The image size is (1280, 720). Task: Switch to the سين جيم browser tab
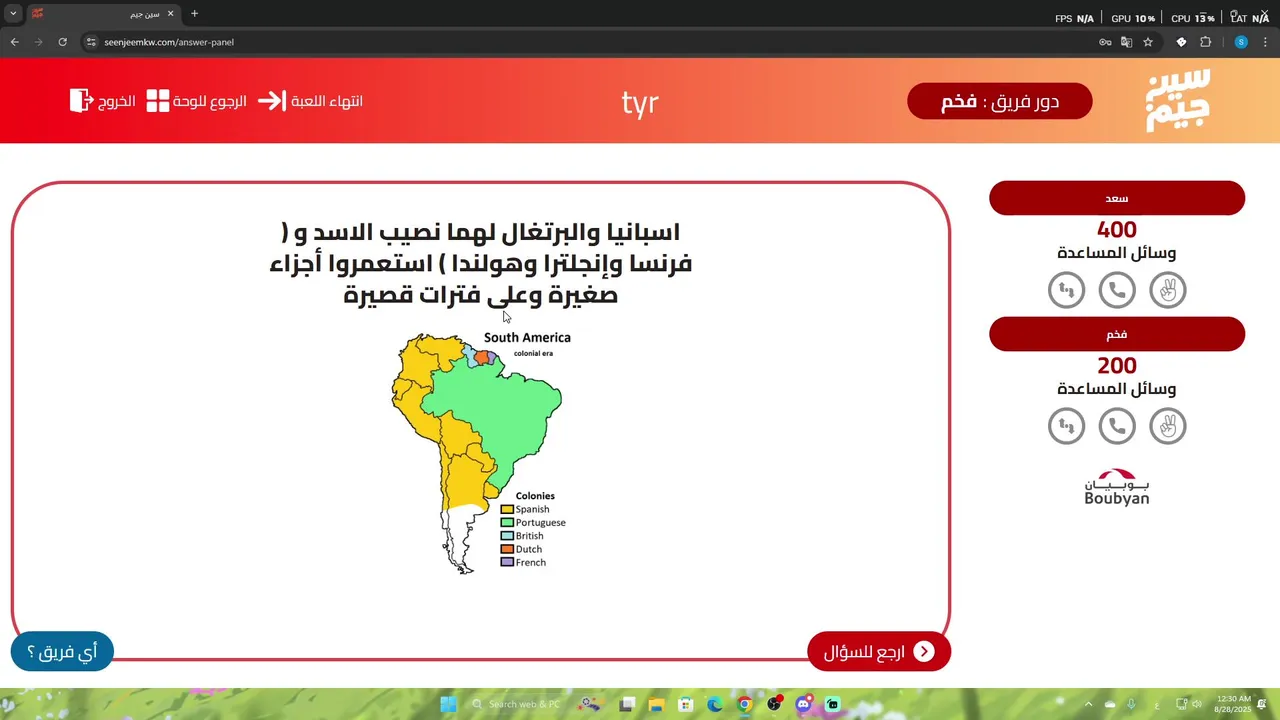coord(104,14)
